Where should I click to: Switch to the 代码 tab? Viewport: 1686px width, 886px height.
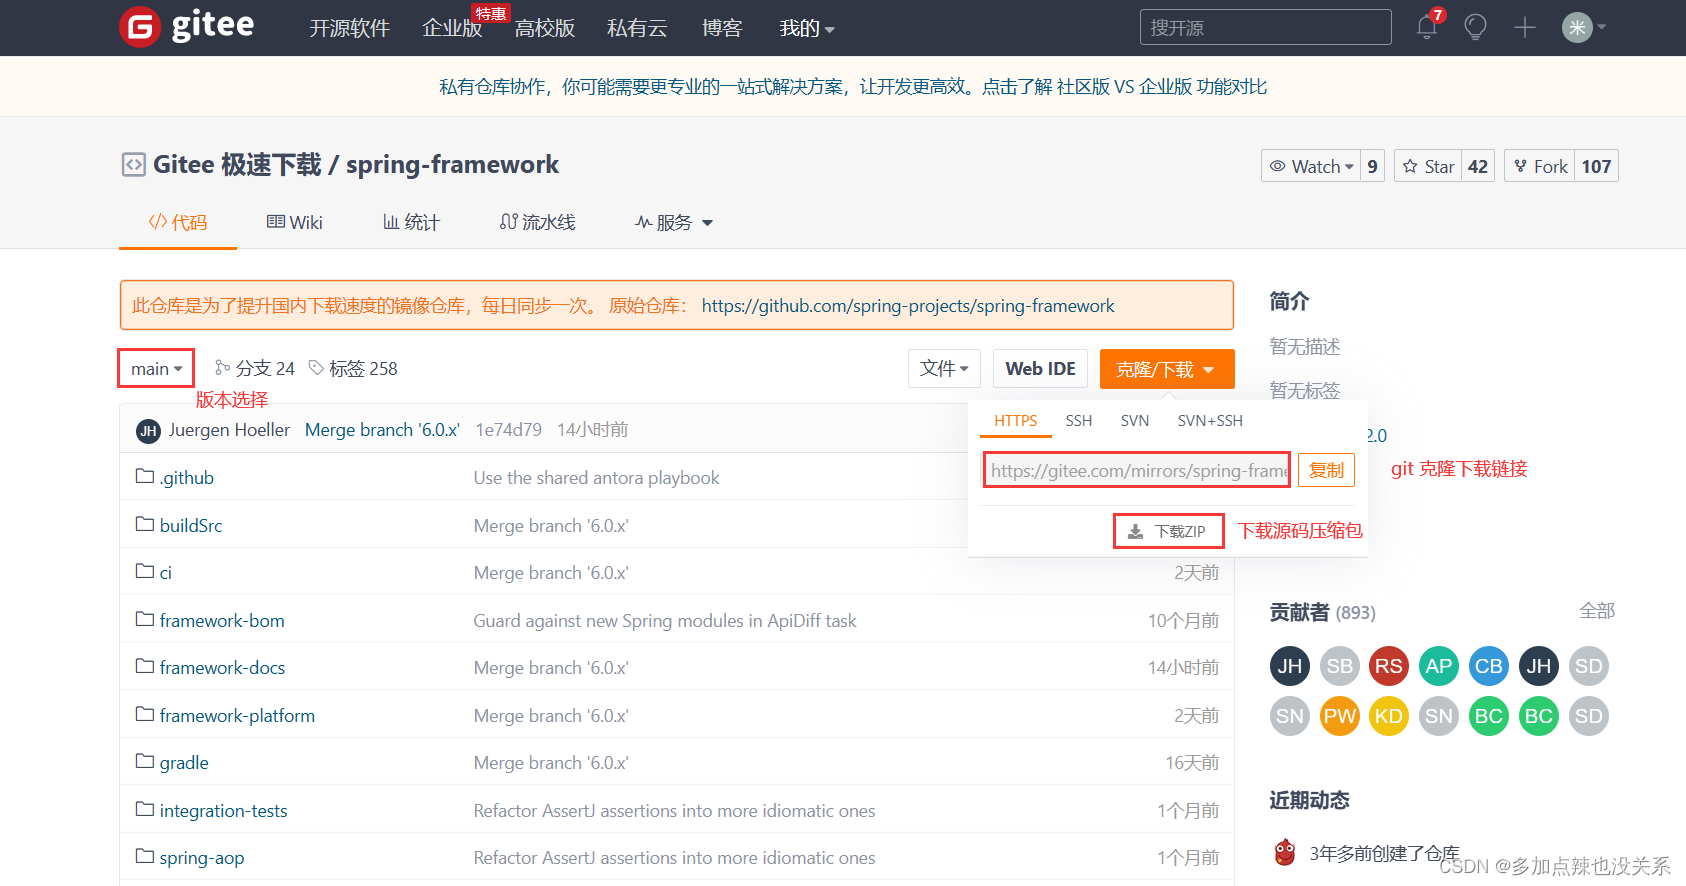(178, 222)
